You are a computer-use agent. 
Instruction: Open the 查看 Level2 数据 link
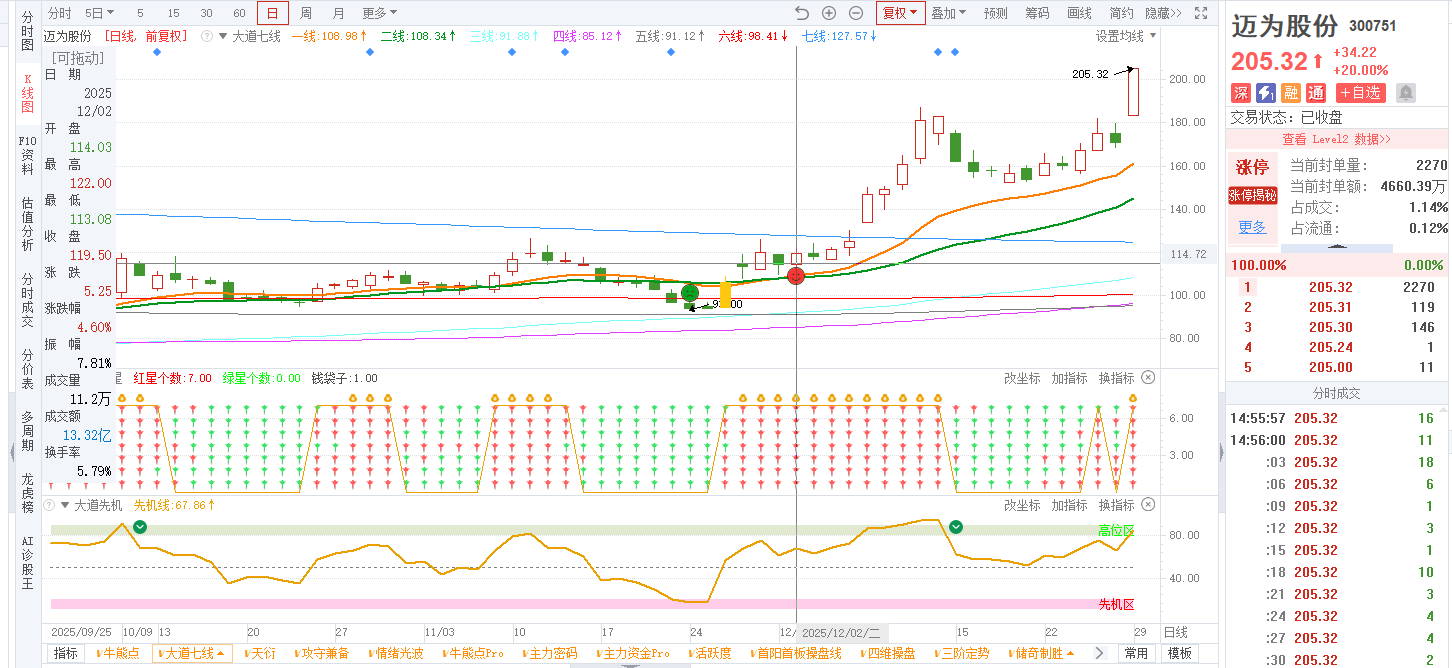[x=1336, y=139]
